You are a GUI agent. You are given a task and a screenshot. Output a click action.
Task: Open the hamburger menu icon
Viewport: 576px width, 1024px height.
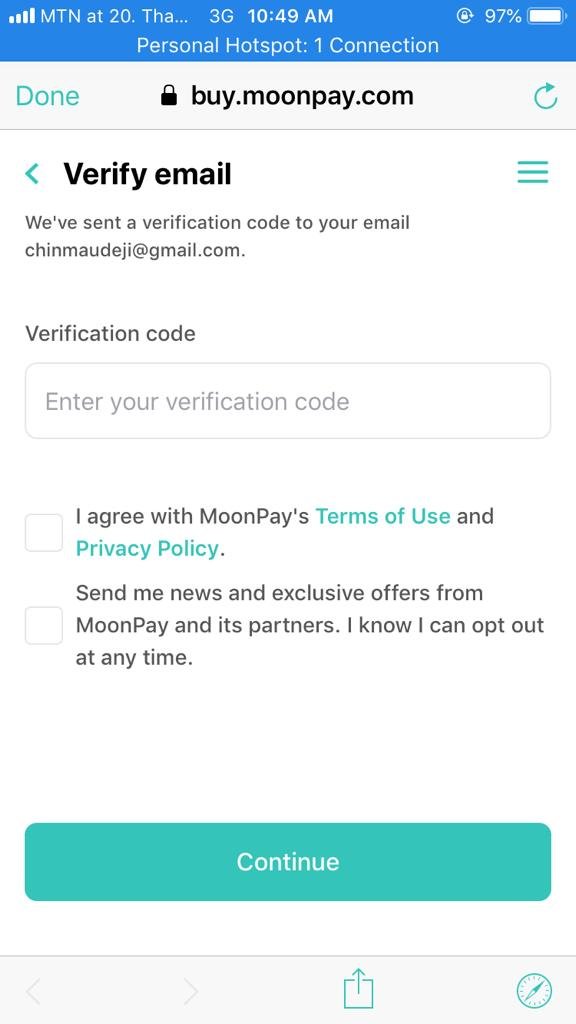click(x=533, y=172)
